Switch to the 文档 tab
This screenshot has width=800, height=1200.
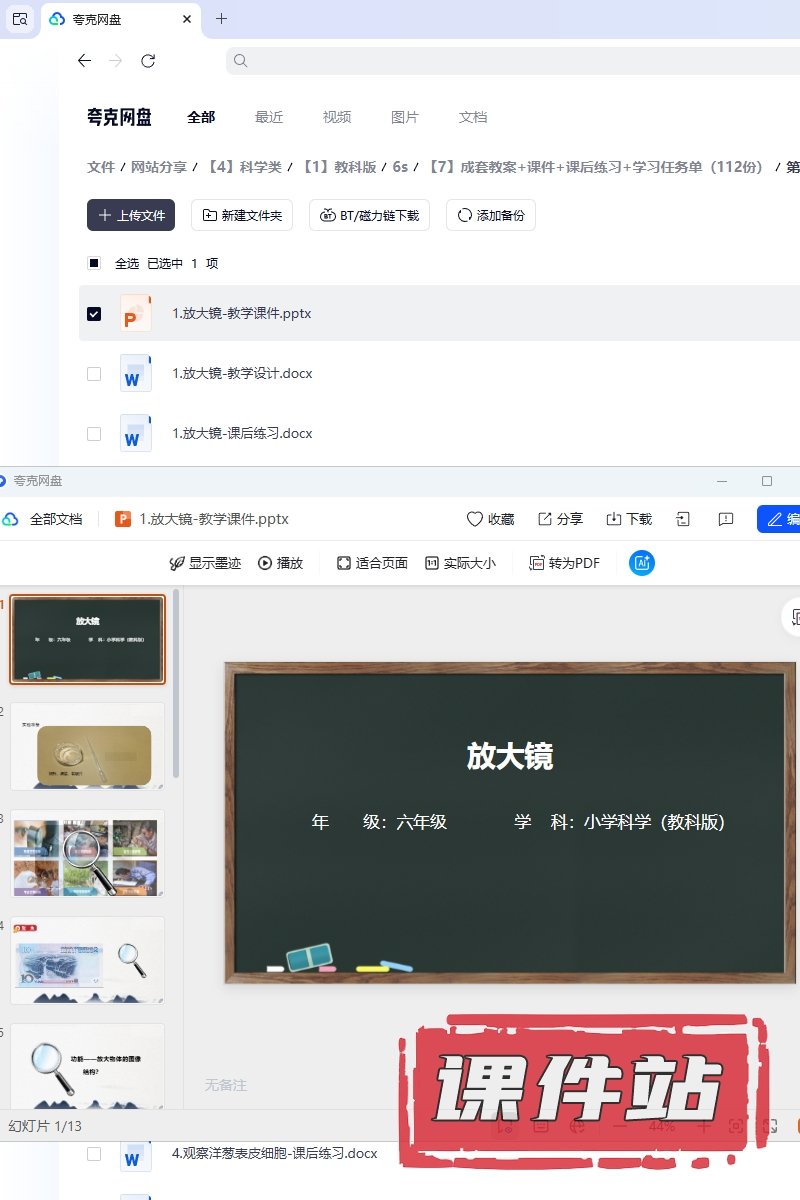pyautogui.click(x=473, y=117)
